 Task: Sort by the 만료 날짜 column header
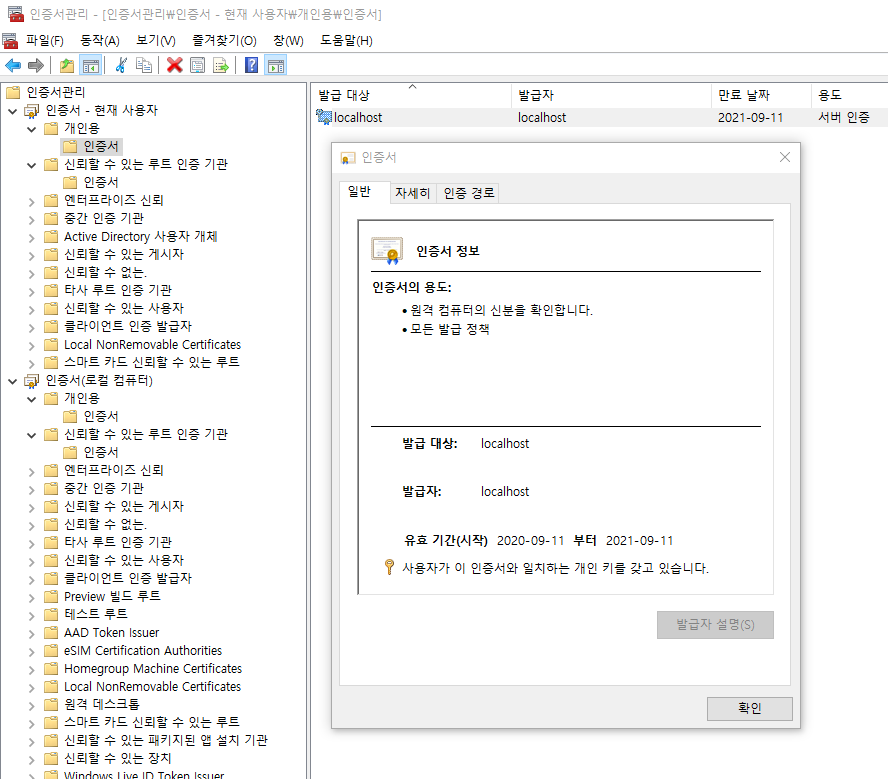point(743,95)
